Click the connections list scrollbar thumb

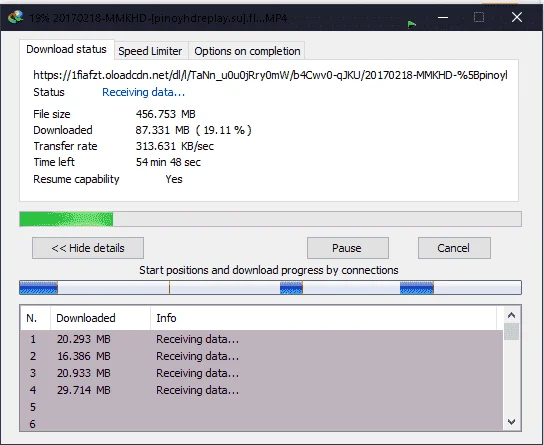[511, 332]
